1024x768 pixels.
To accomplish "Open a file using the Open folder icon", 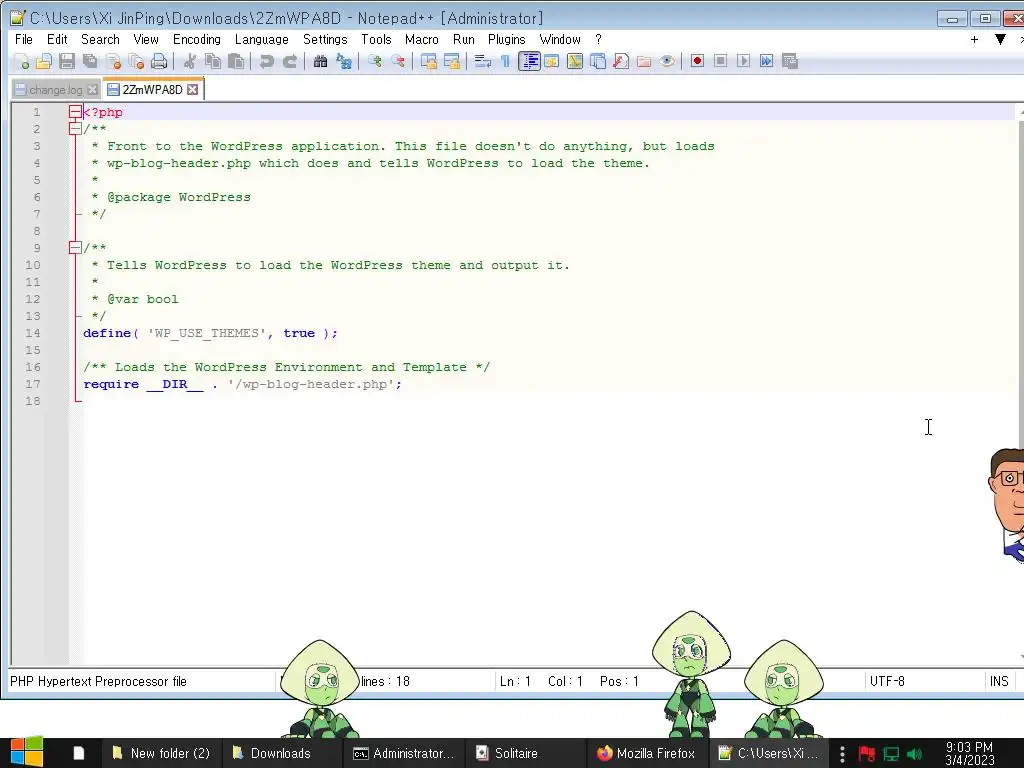I will click(44, 61).
